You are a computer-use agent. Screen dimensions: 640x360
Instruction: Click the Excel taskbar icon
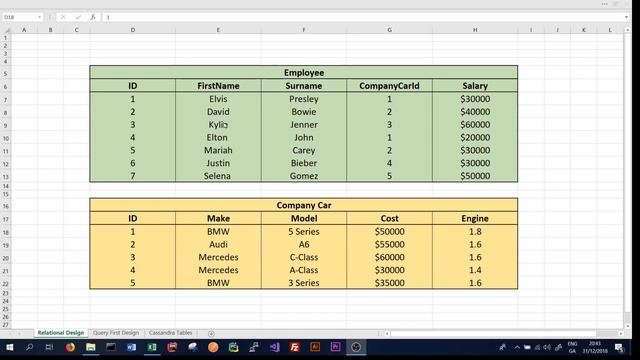pyautogui.click(x=152, y=347)
